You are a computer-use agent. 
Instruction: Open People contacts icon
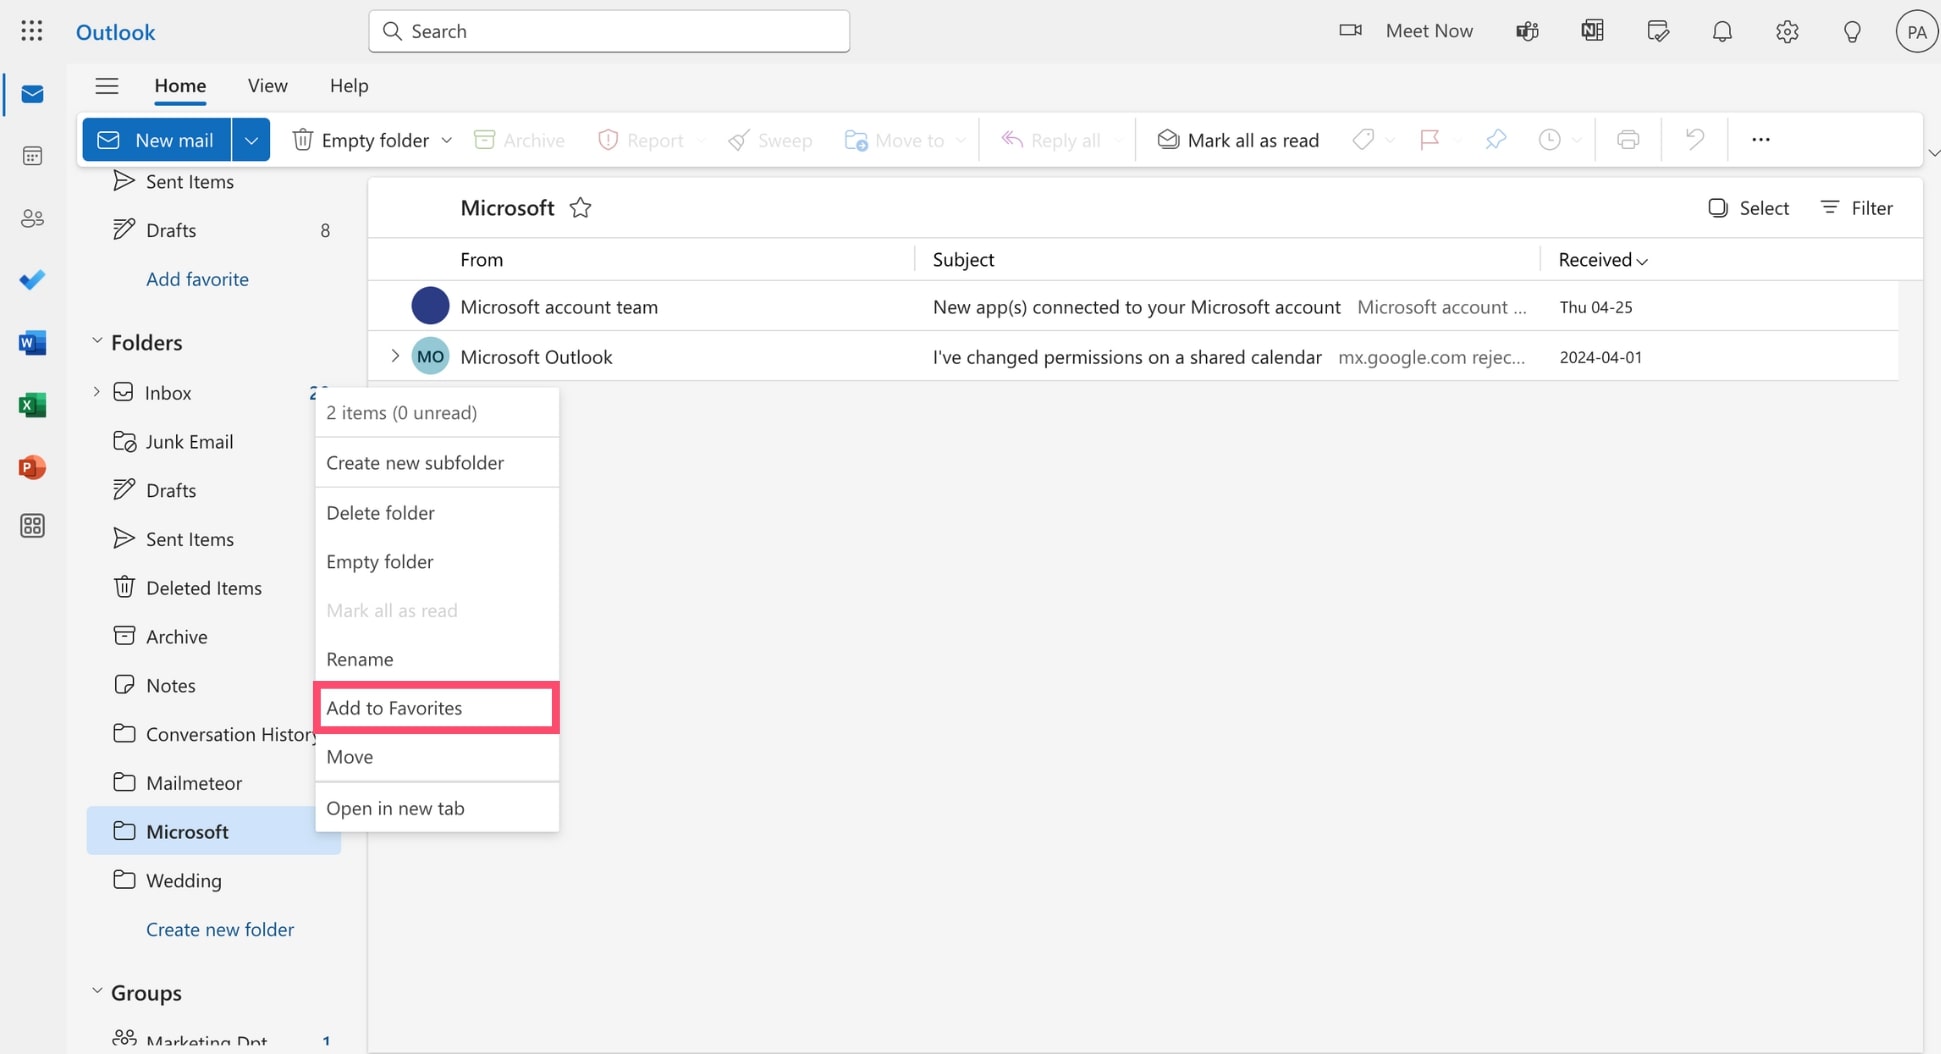point(32,218)
